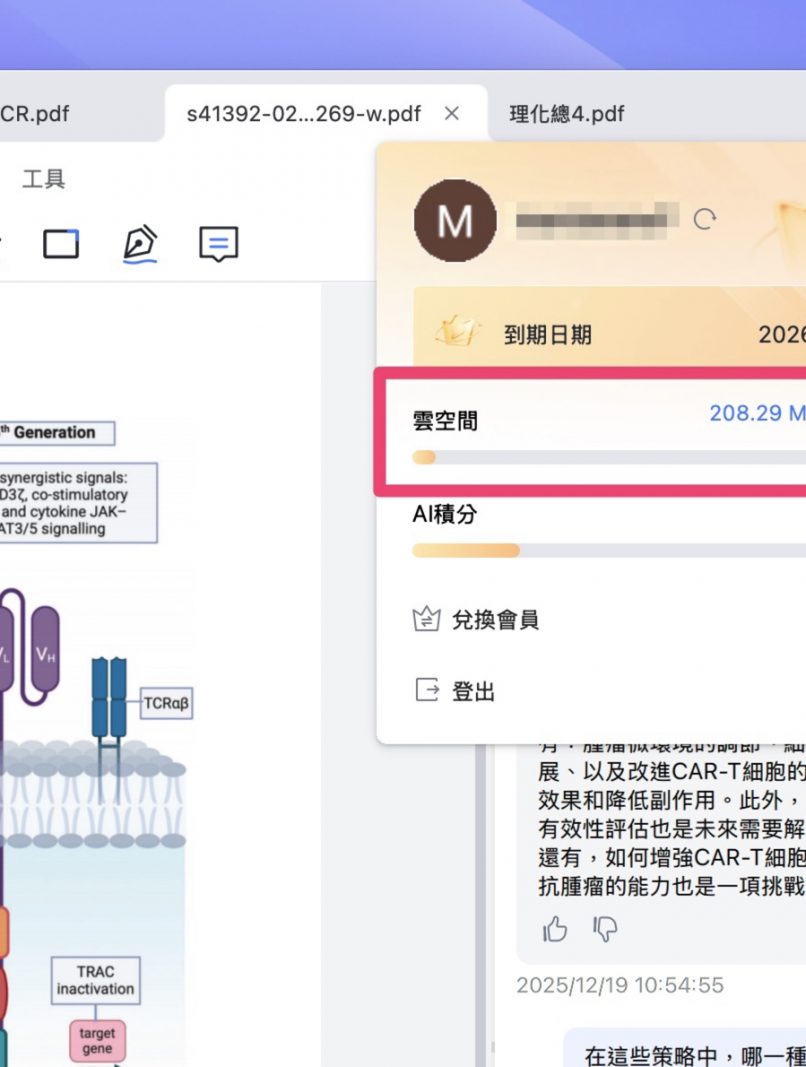Click the TRAC inactivation label in the figure
Viewport: 806px width, 1067px height.
96,980
